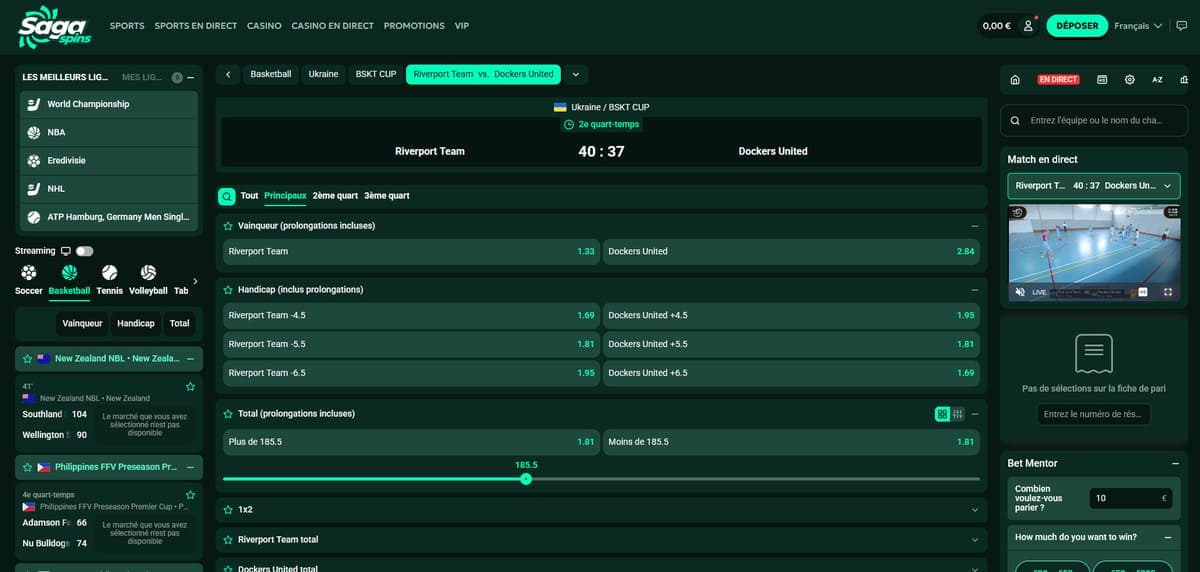Collapse the Philippines FFV Preseason league group

pos(190,467)
